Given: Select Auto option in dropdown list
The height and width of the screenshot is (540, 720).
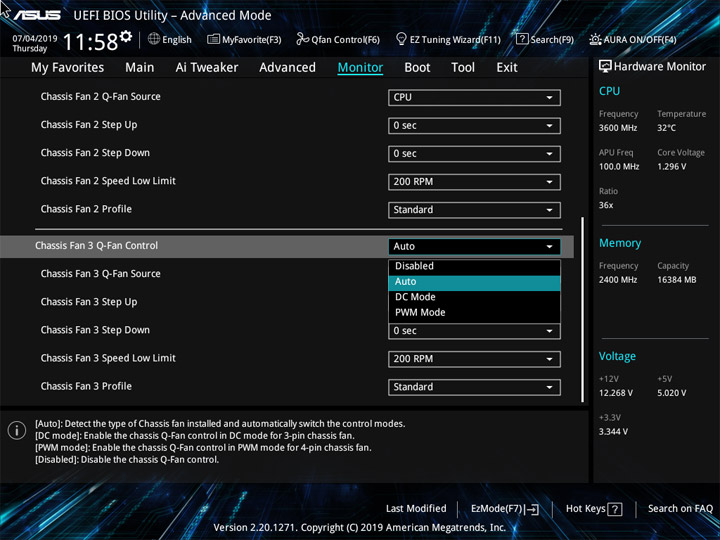Looking at the screenshot, I should 474,282.
